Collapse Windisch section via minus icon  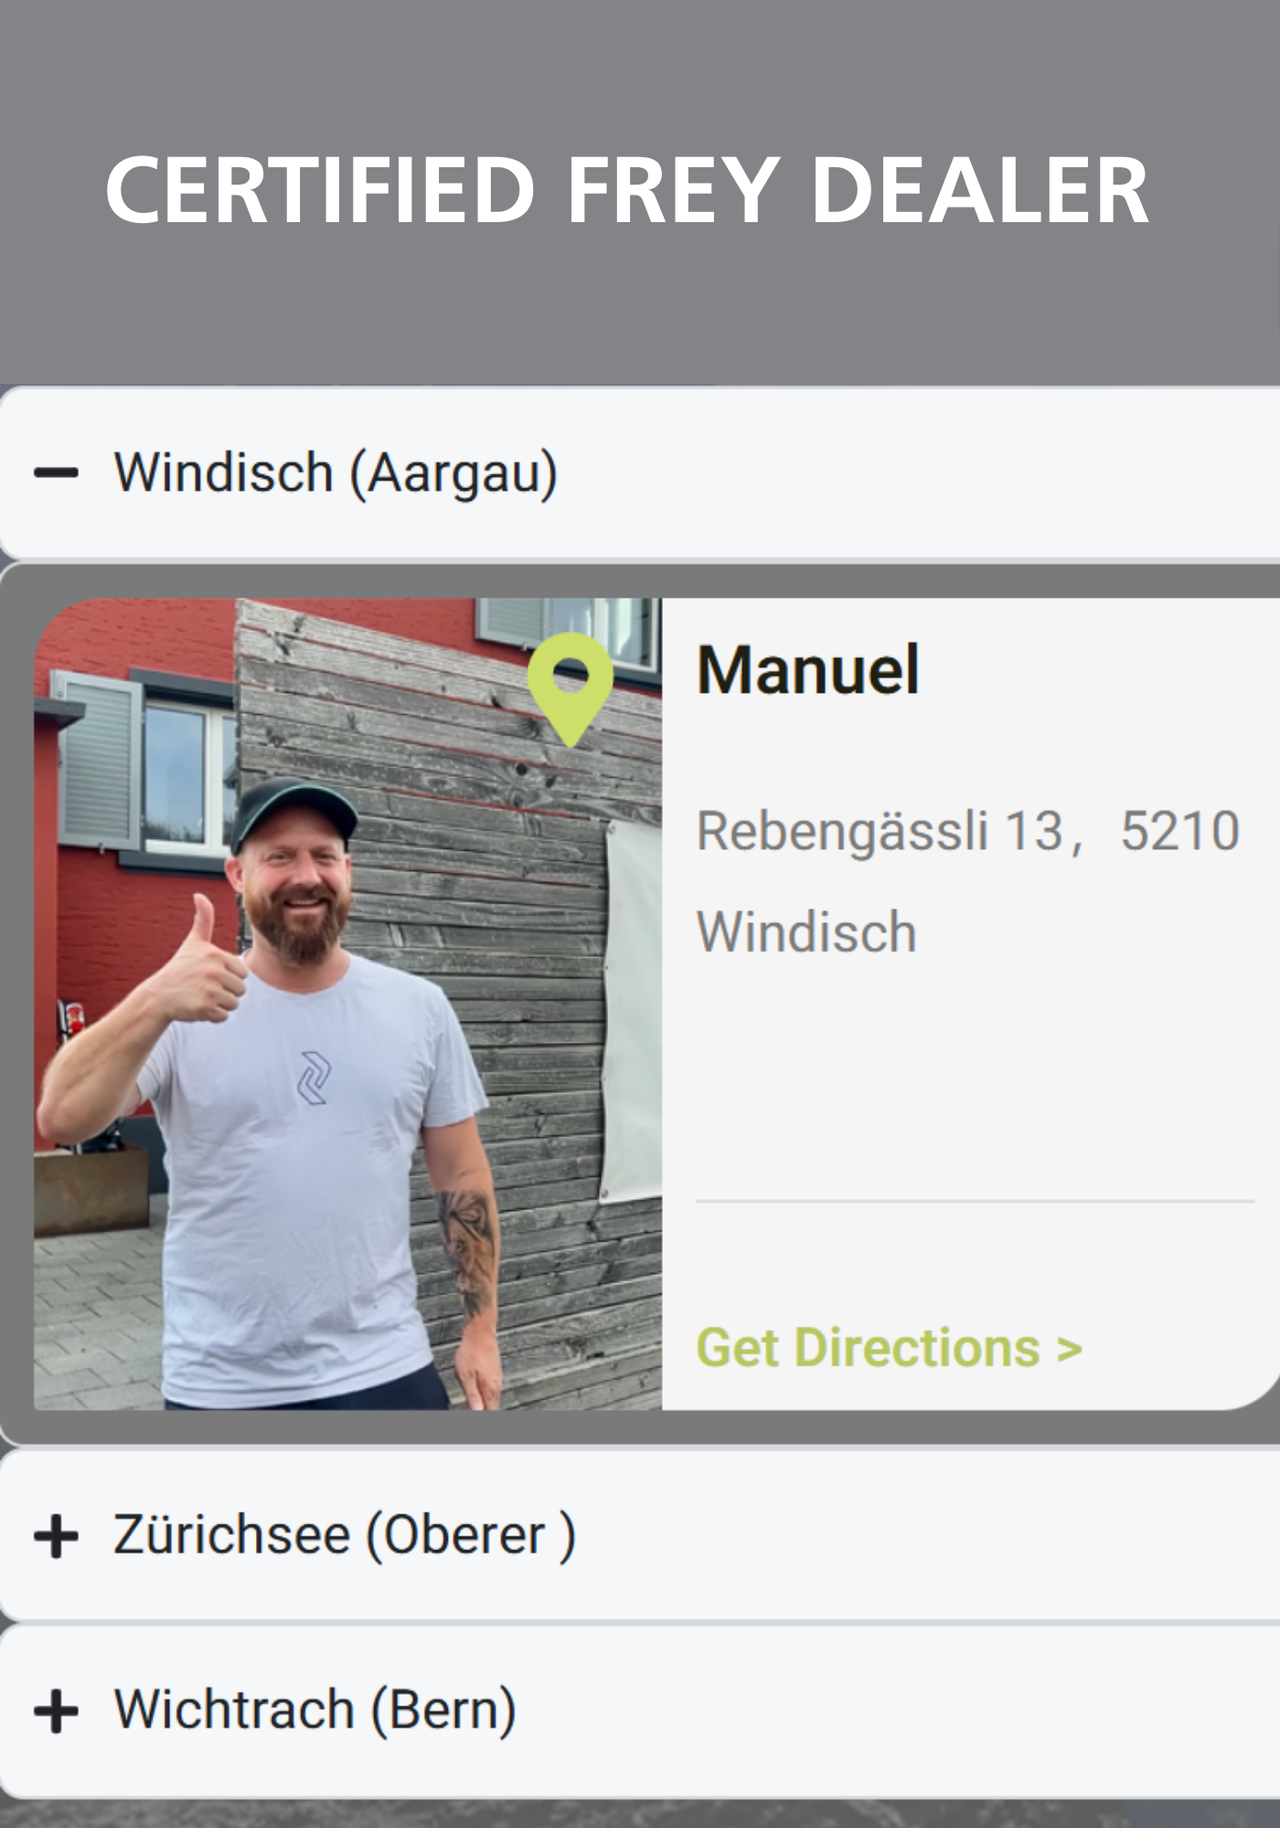[x=56, y=473]
